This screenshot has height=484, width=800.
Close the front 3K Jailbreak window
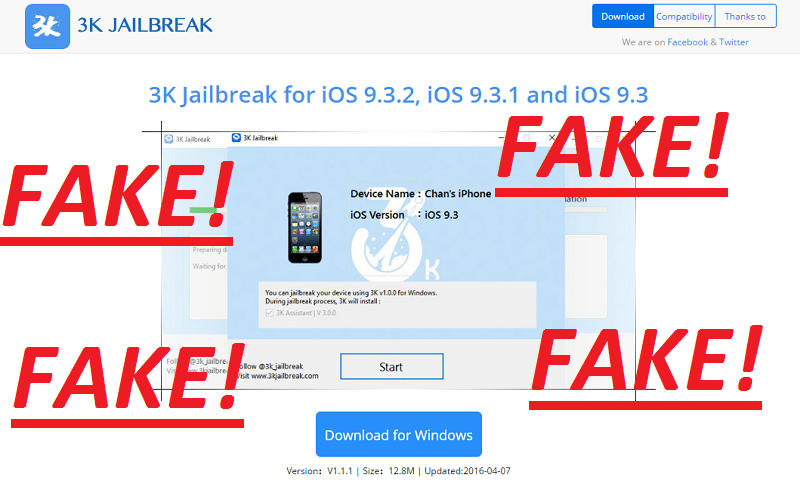(552, 138)
